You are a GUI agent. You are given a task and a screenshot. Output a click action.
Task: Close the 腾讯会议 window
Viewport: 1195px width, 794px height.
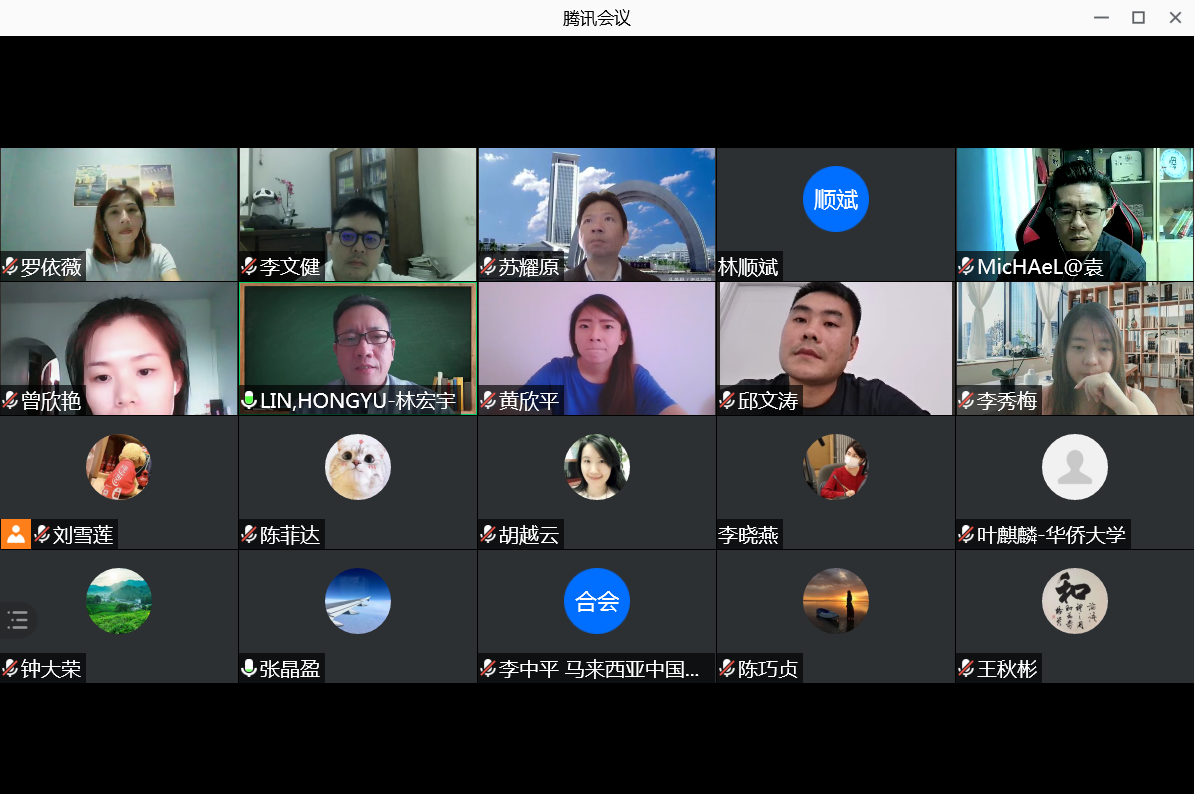1175,18
